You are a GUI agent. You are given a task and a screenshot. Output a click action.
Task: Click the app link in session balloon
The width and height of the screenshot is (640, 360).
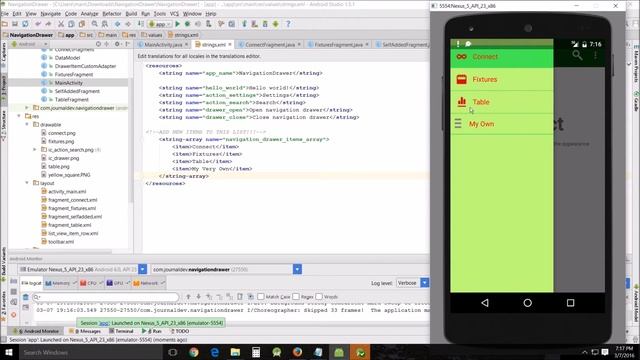point(104,323)
